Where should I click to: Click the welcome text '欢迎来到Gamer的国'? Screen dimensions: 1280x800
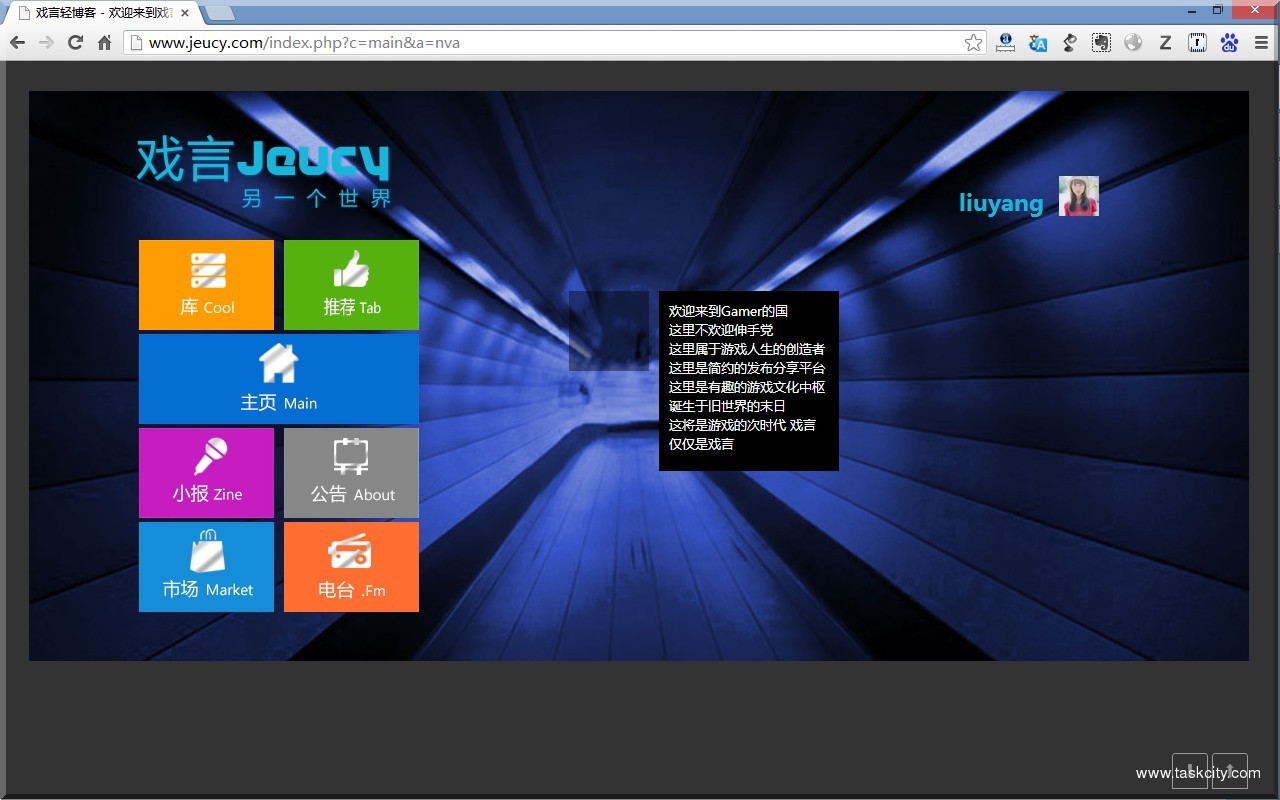tap(728, 311)
